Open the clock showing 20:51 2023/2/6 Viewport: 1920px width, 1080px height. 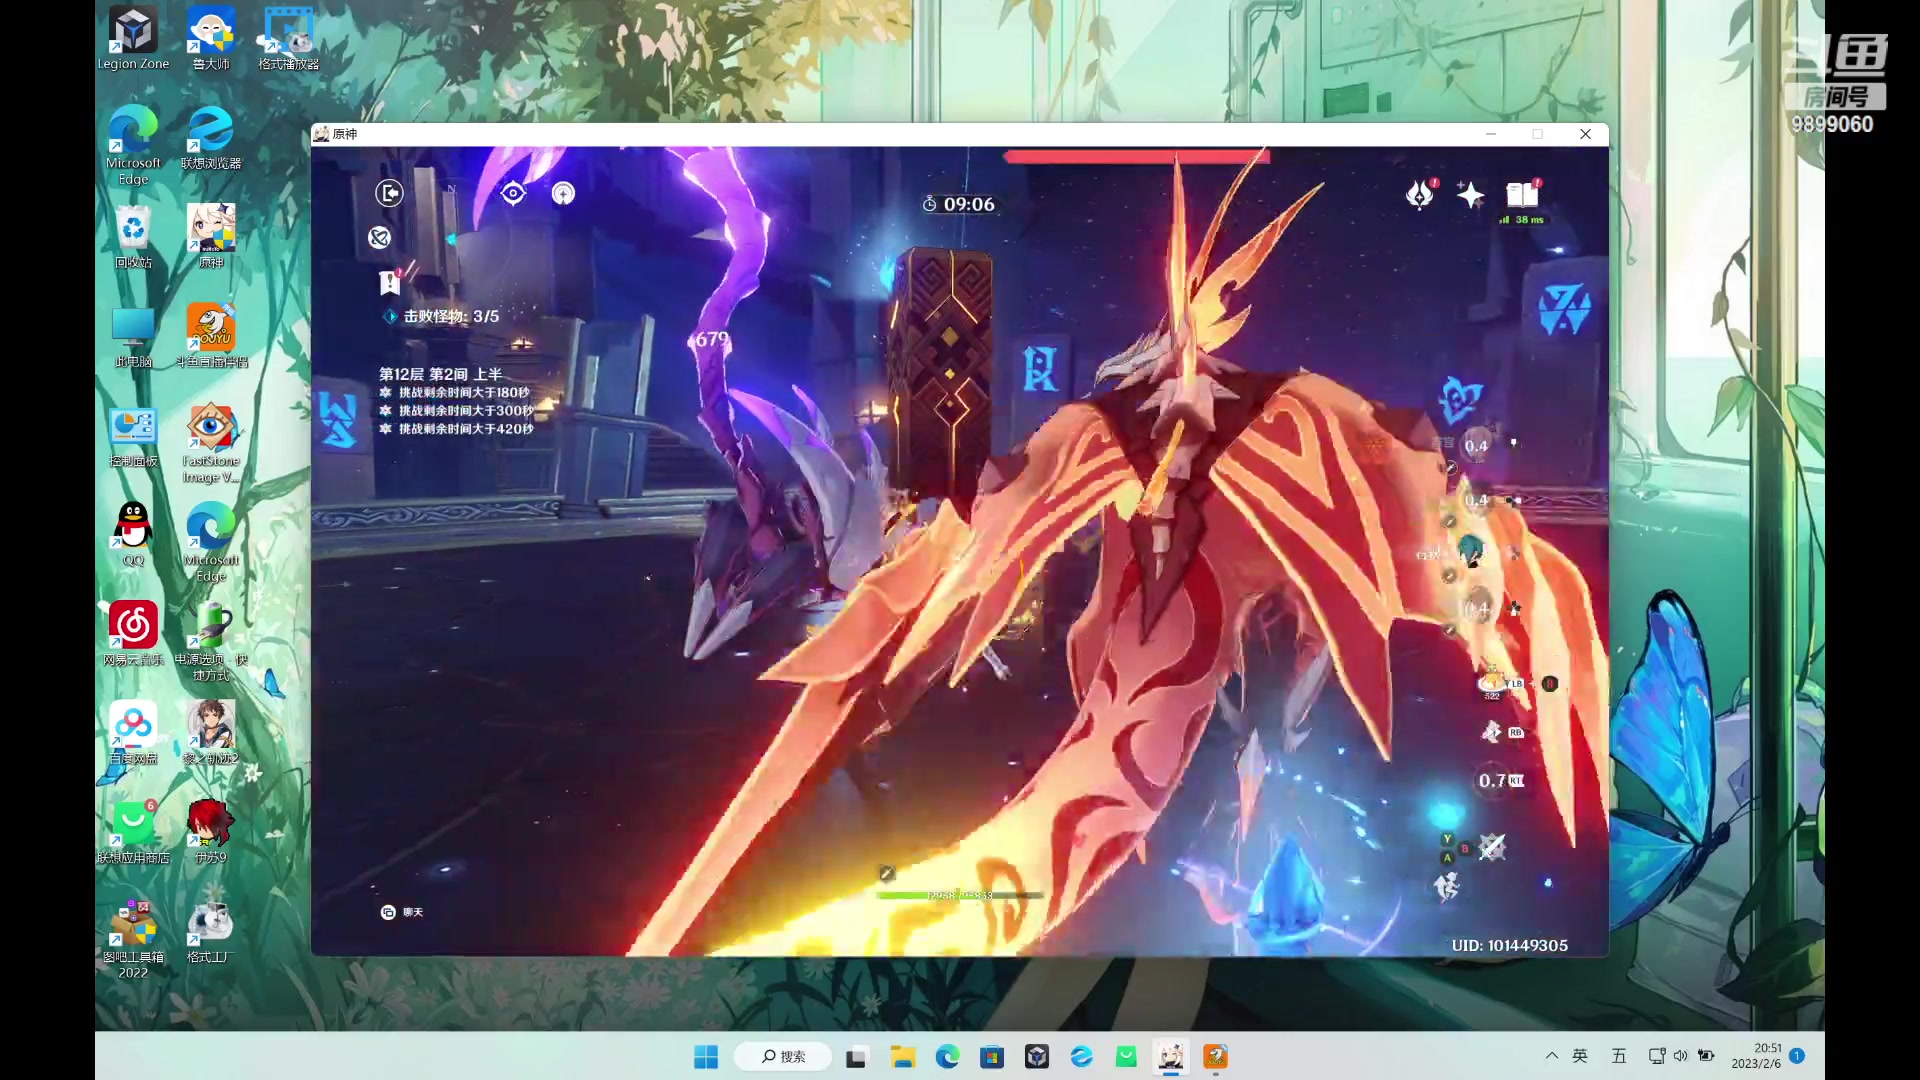click(1757, 1056)
